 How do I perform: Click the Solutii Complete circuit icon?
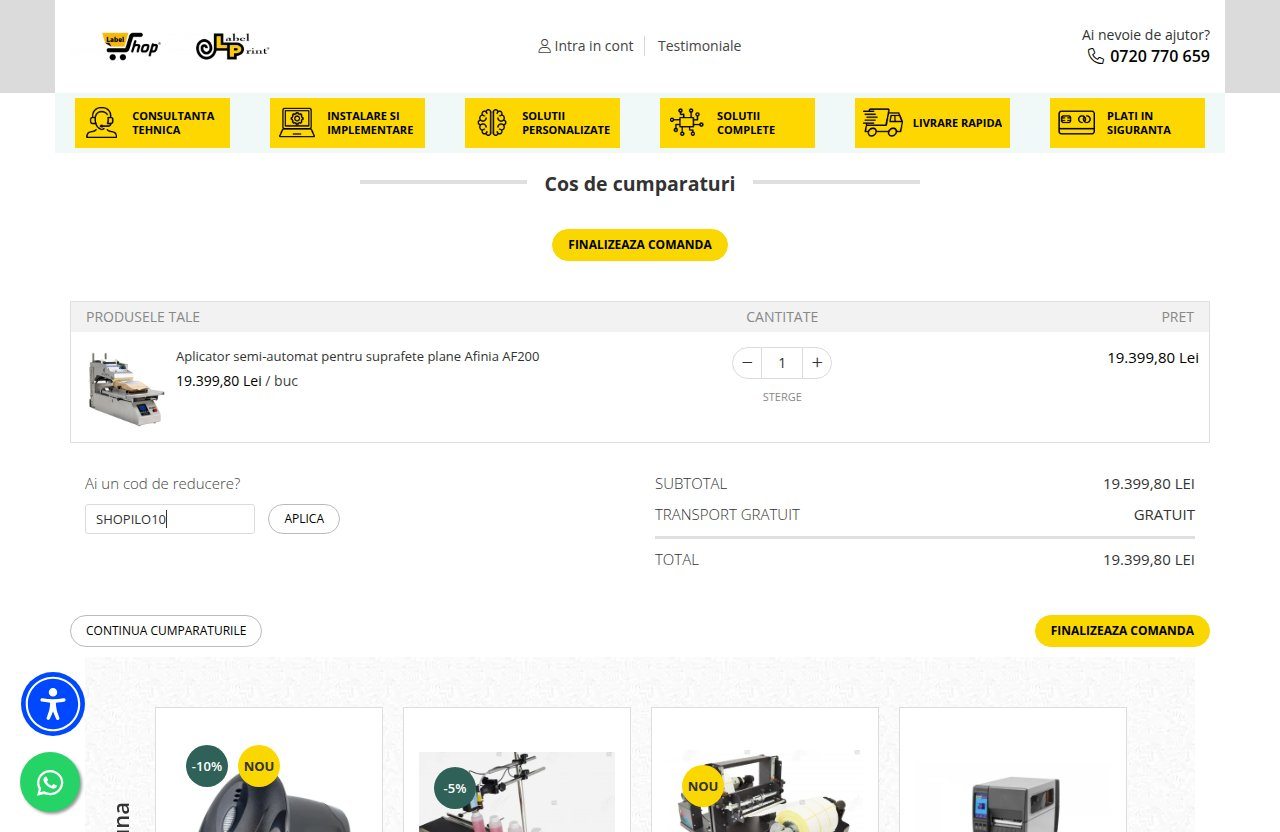point(686,123)
